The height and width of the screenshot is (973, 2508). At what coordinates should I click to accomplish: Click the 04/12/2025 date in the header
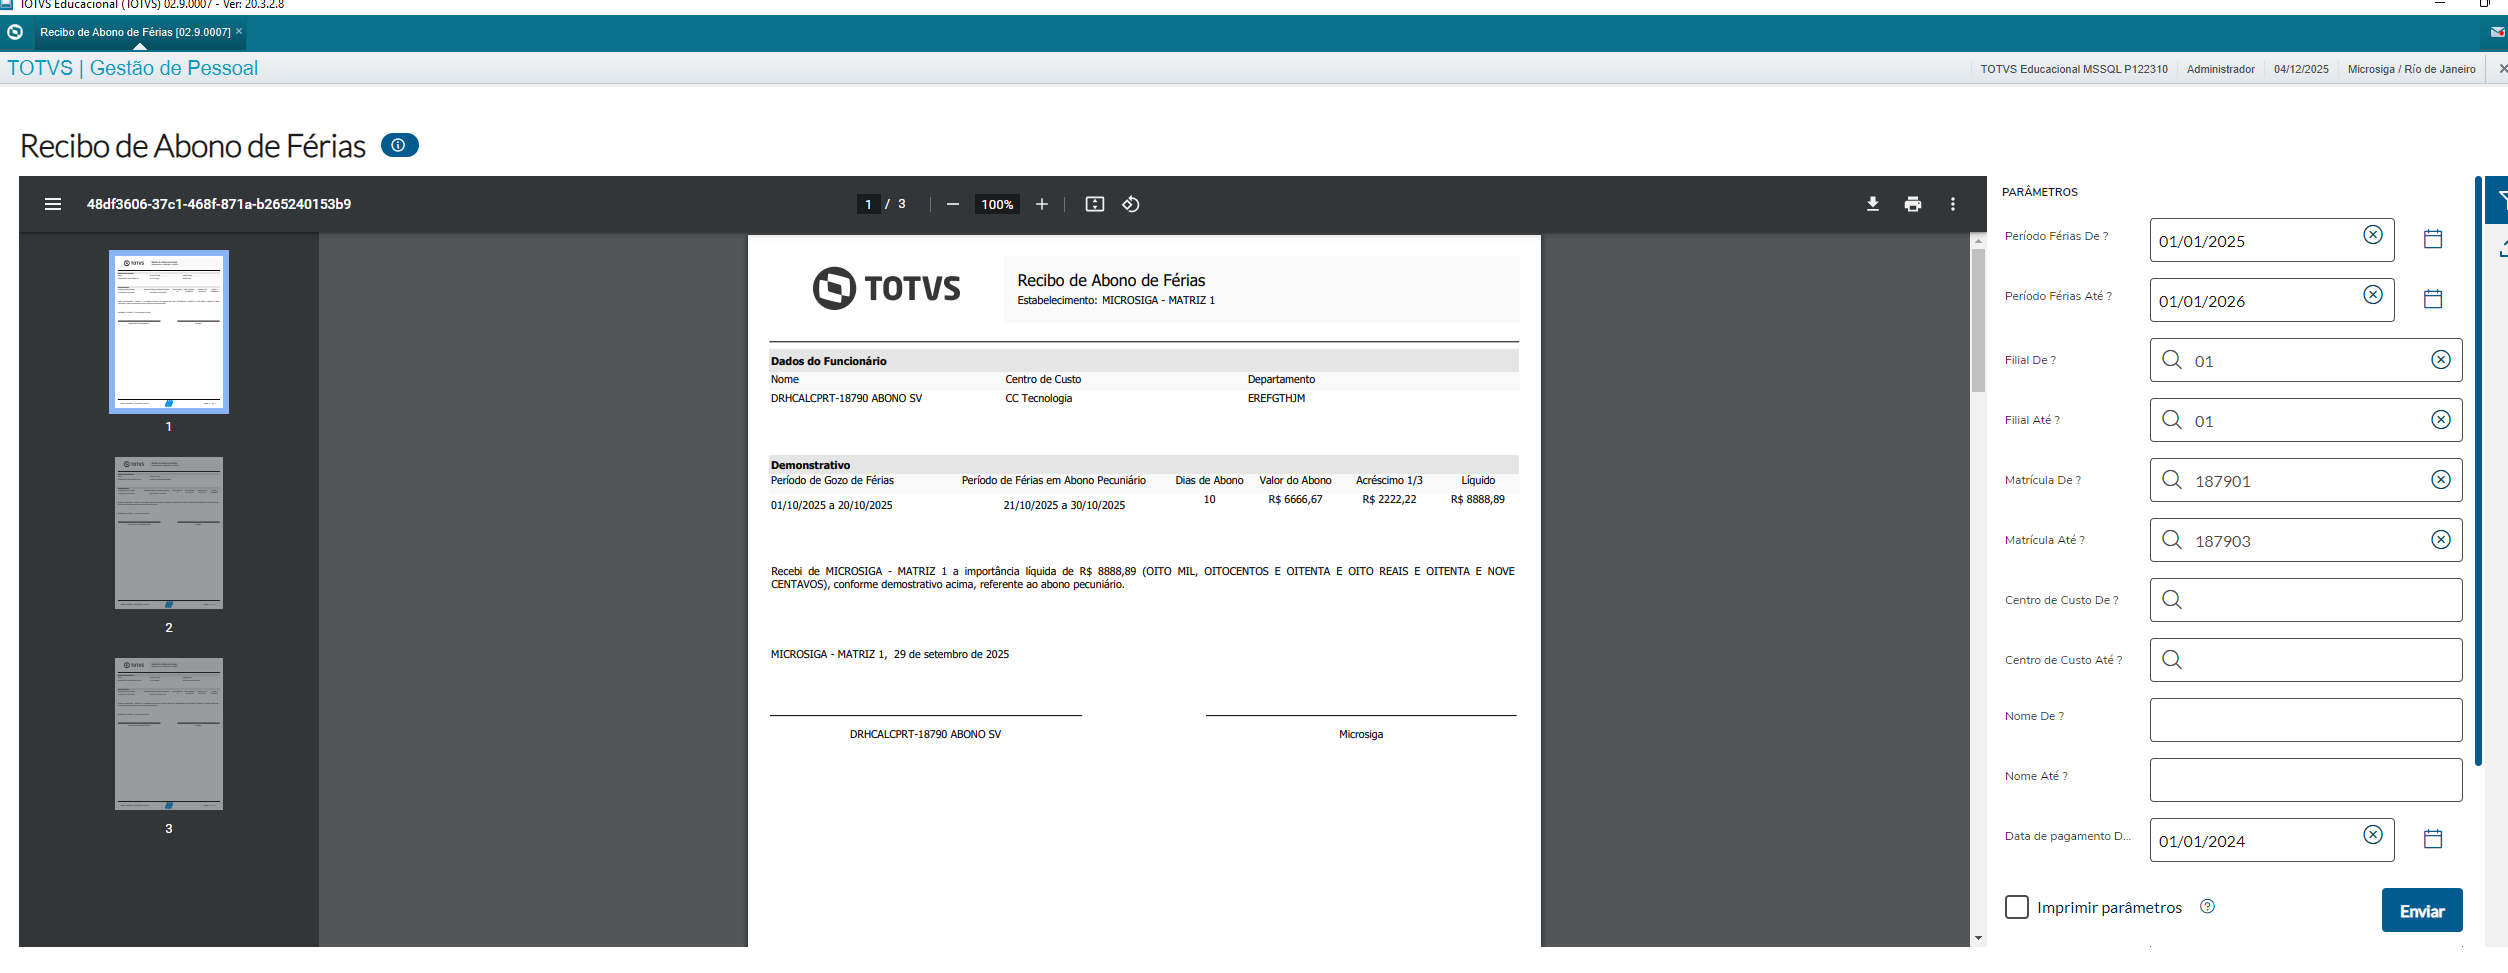[2301, 69]
